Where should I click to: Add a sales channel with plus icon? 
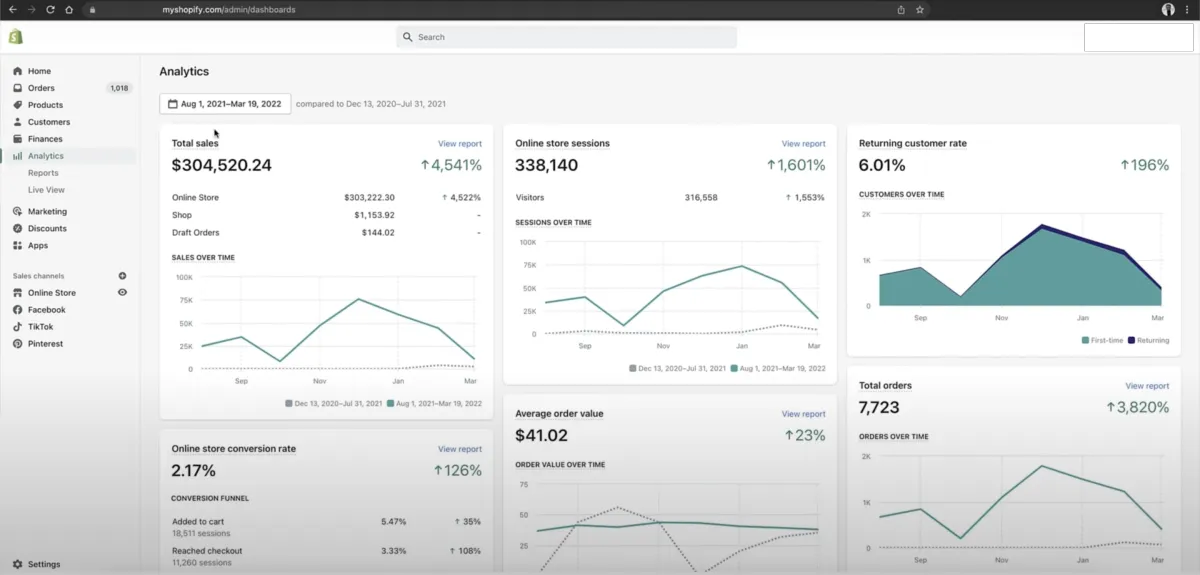(x=122, y=276)
